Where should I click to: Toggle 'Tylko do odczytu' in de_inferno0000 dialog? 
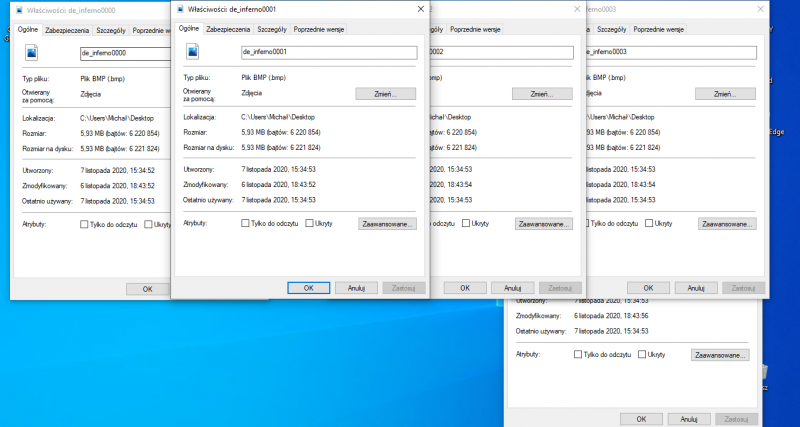[84, 224]
